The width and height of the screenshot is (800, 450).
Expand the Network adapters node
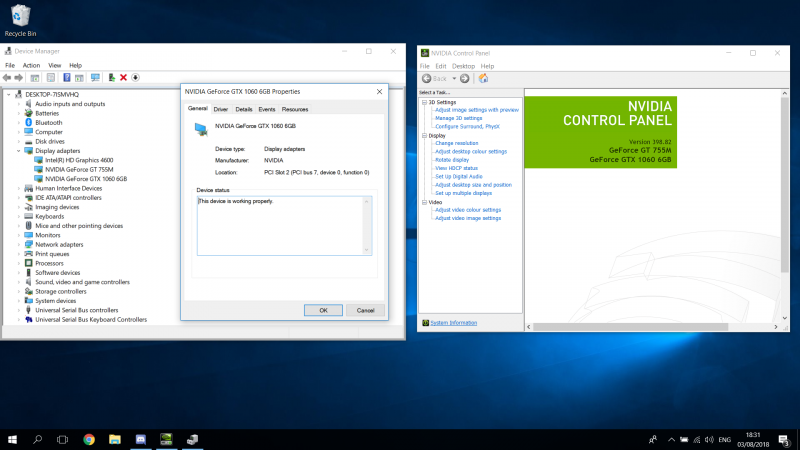pyautogui.click(x=19, y=244)
